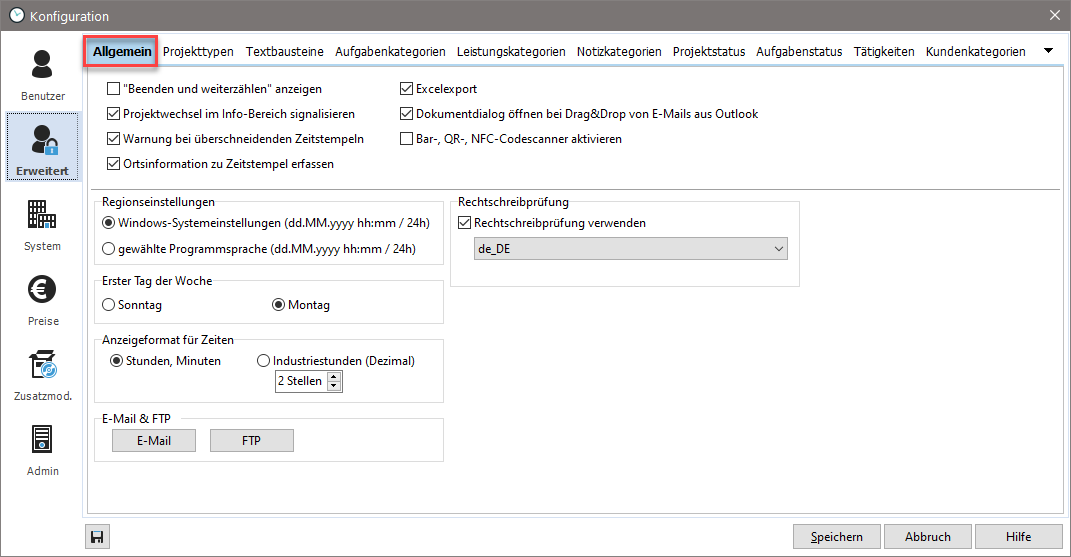
Task: Click the Speichern button
Action: 837,537
